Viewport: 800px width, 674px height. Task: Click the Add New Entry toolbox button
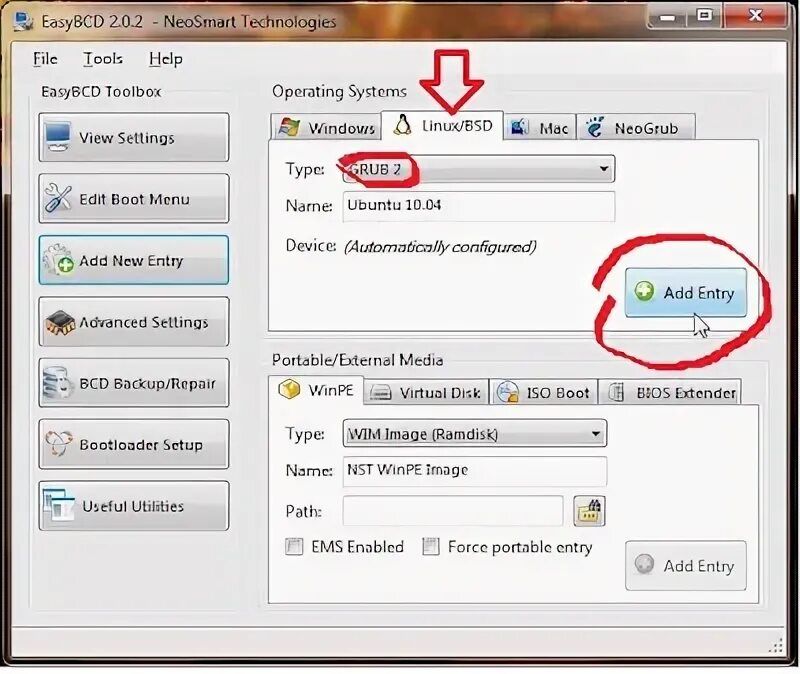tap(134, 260)
